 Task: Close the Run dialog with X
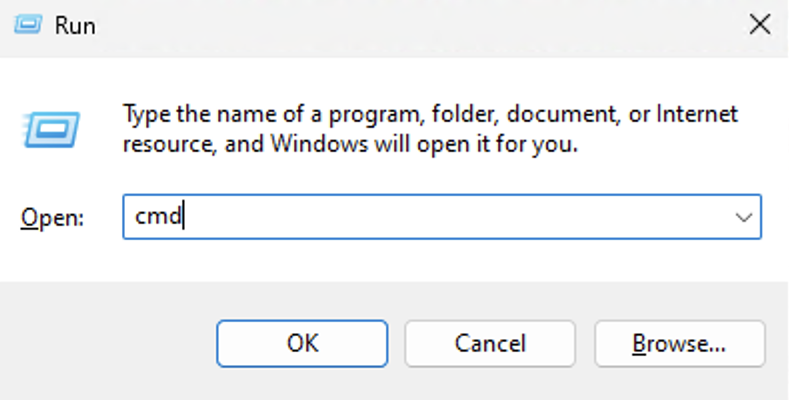click(759, 26)
